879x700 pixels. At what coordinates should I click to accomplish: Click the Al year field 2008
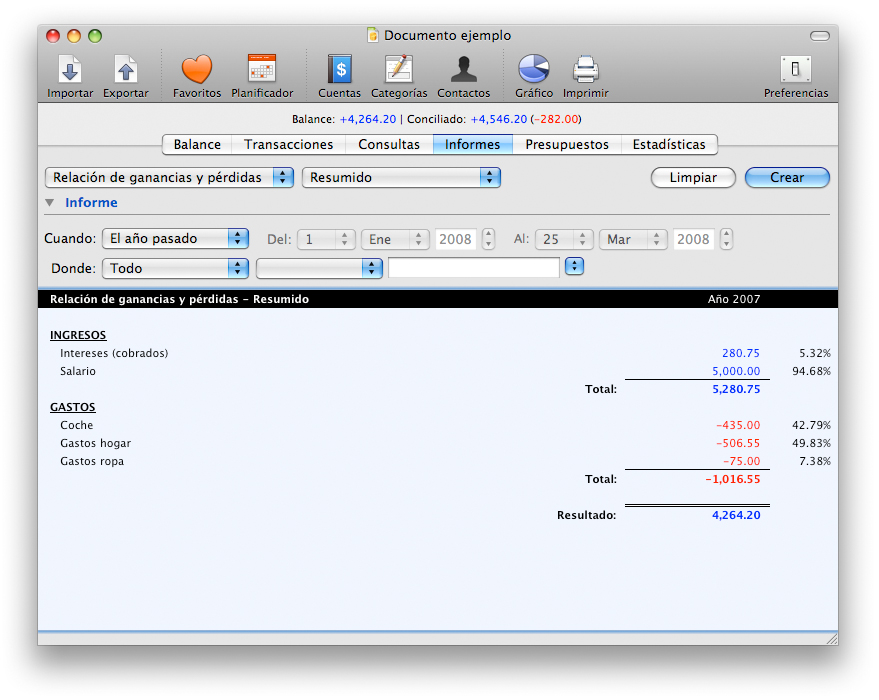coord(693,239)
